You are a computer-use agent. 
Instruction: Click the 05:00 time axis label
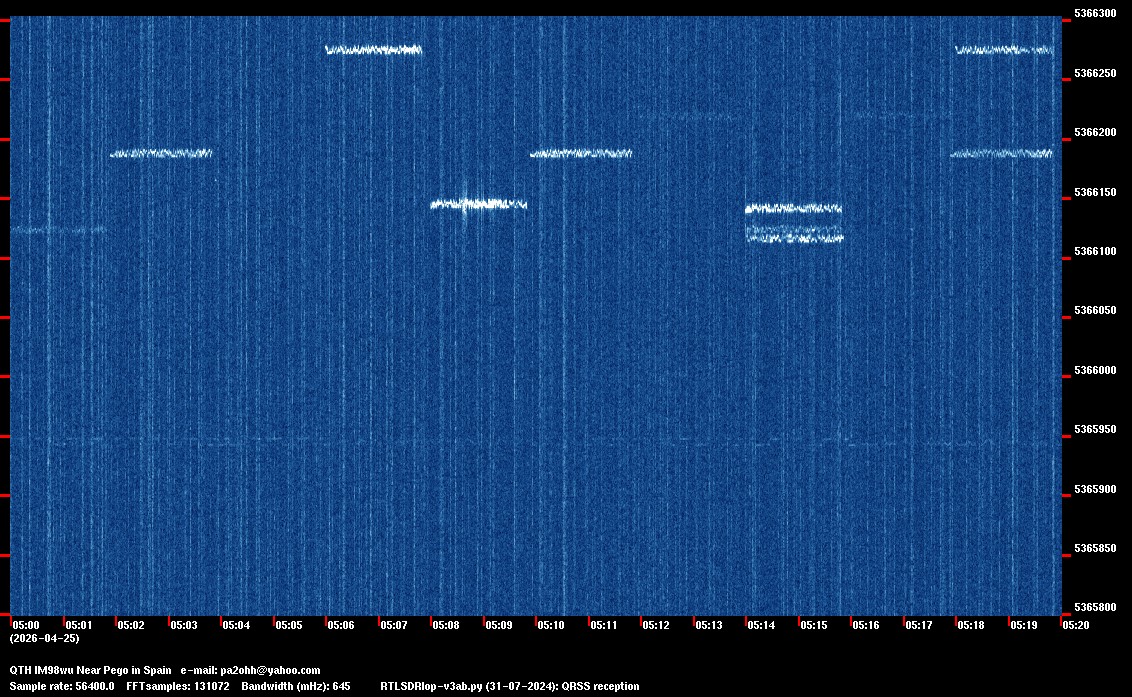pyautogui.click(x=25, y=625)
